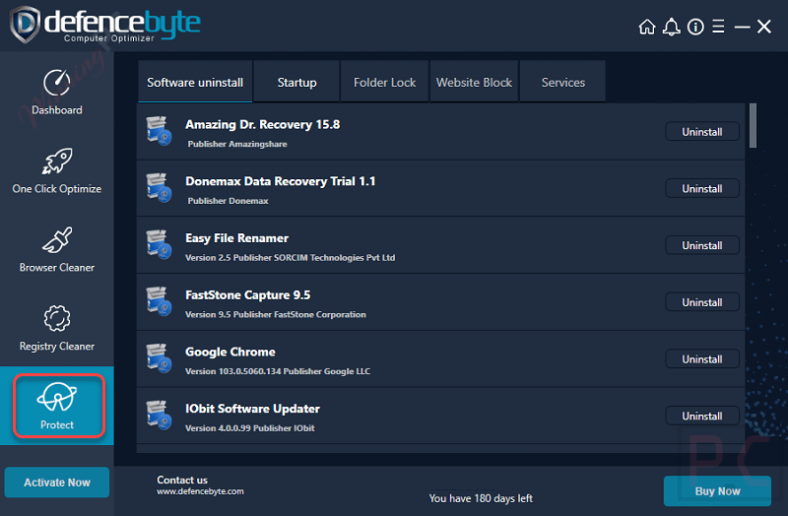
Task: Select the Donemax Data Recovery Trial 1.1 title
Action: point(280,181)
